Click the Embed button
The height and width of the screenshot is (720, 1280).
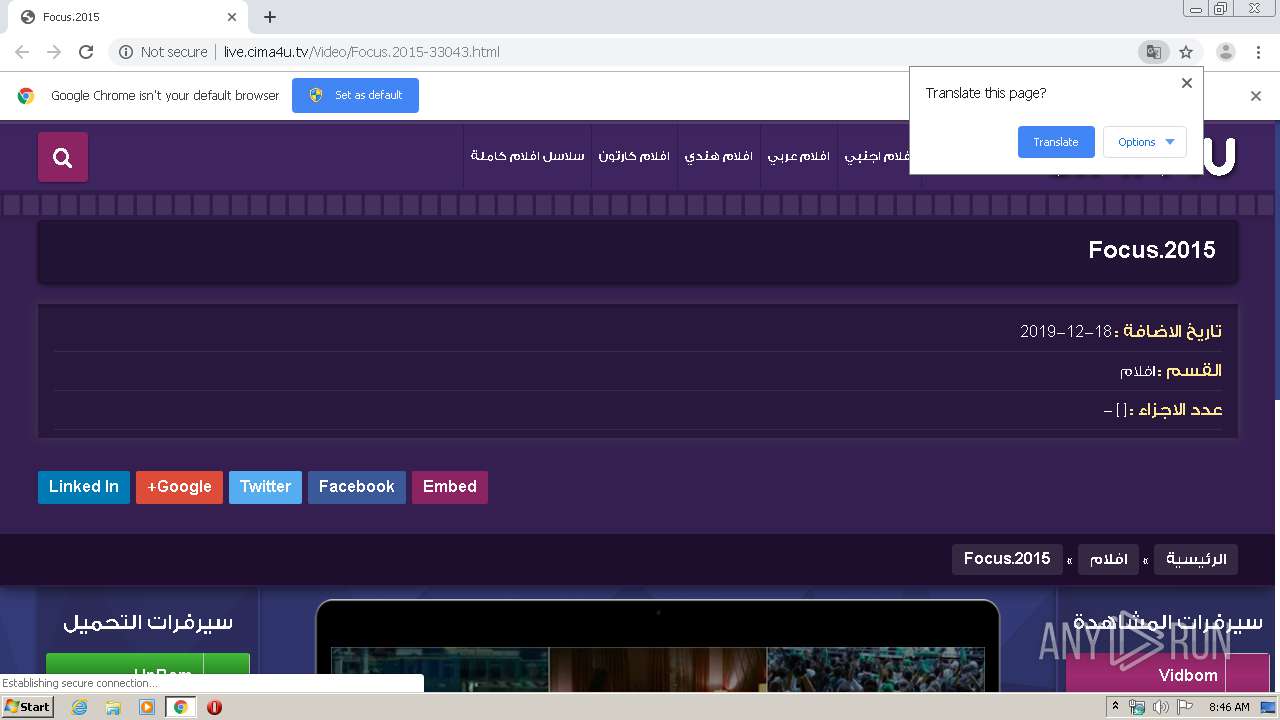tap(450, 487)
